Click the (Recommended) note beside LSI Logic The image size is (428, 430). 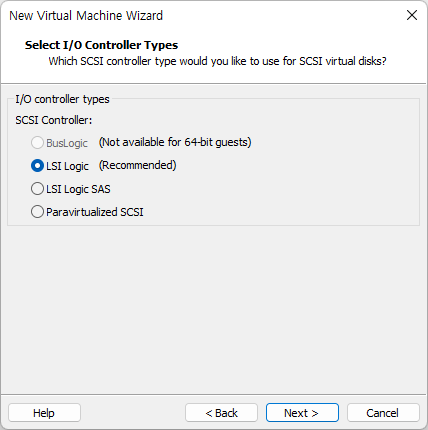[x=138, y=165]
